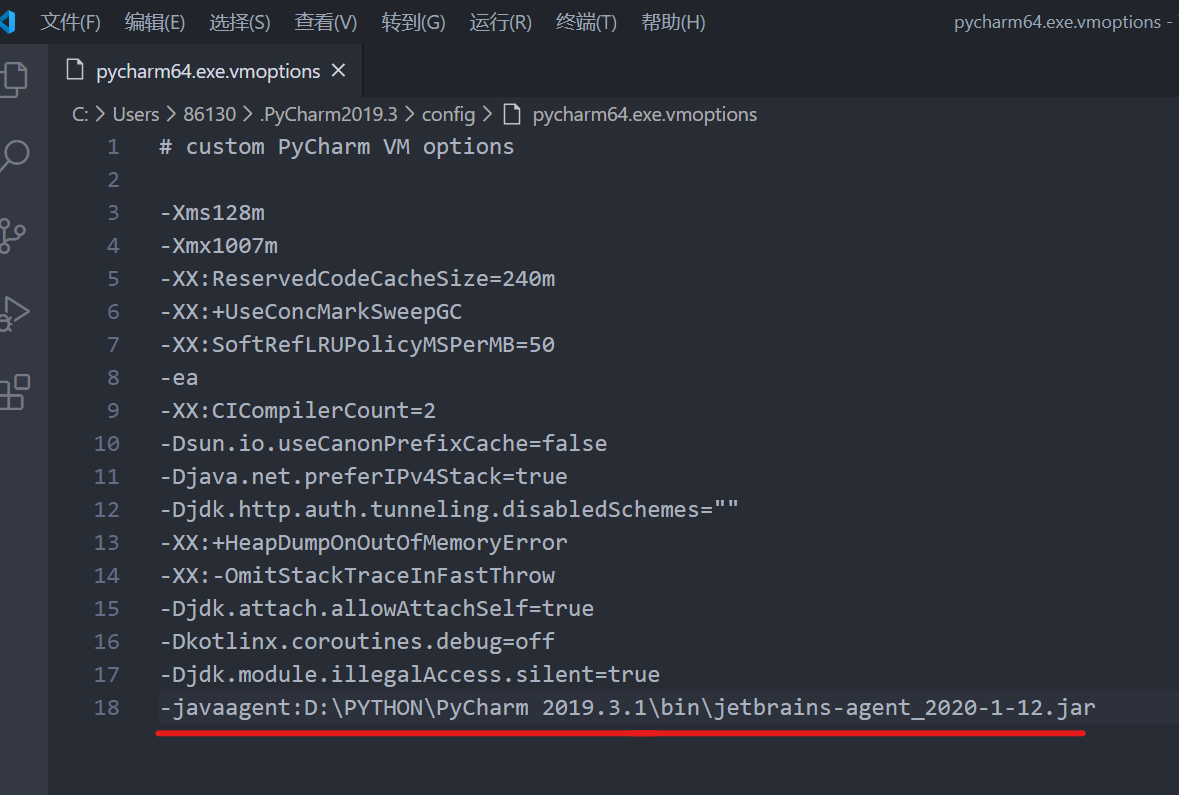The width and height of the screenshot is (1179, 795).
Task: Open the 帮助(H) menu
Action: tap(673, 22)
